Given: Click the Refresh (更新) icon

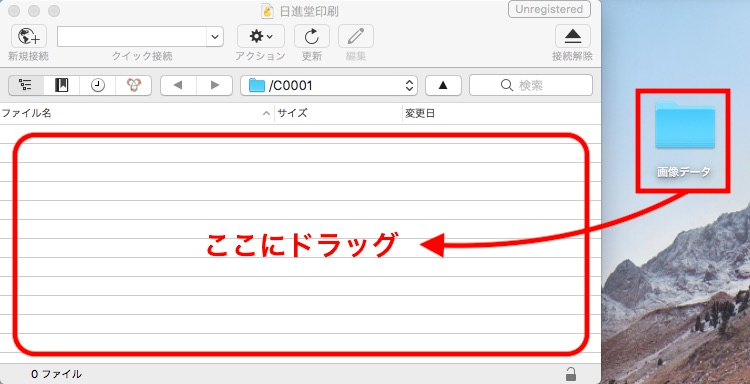Looking at the screenshot, I should 311,36.
